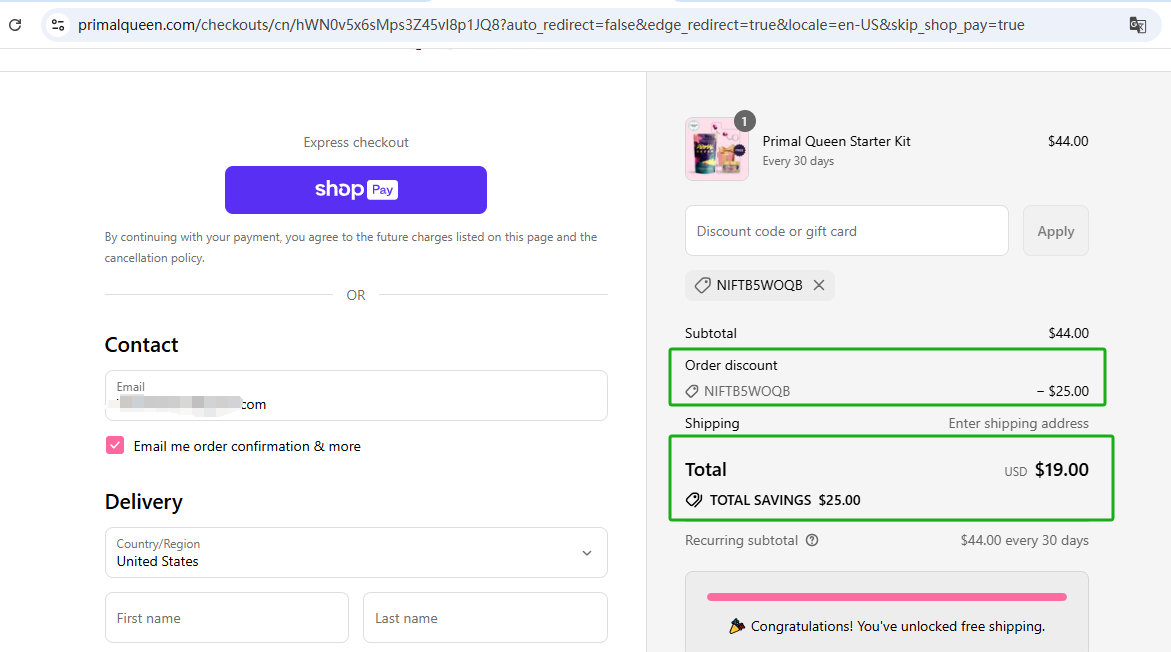Click the 'Enter shipping address' text

coord(1019,423)
